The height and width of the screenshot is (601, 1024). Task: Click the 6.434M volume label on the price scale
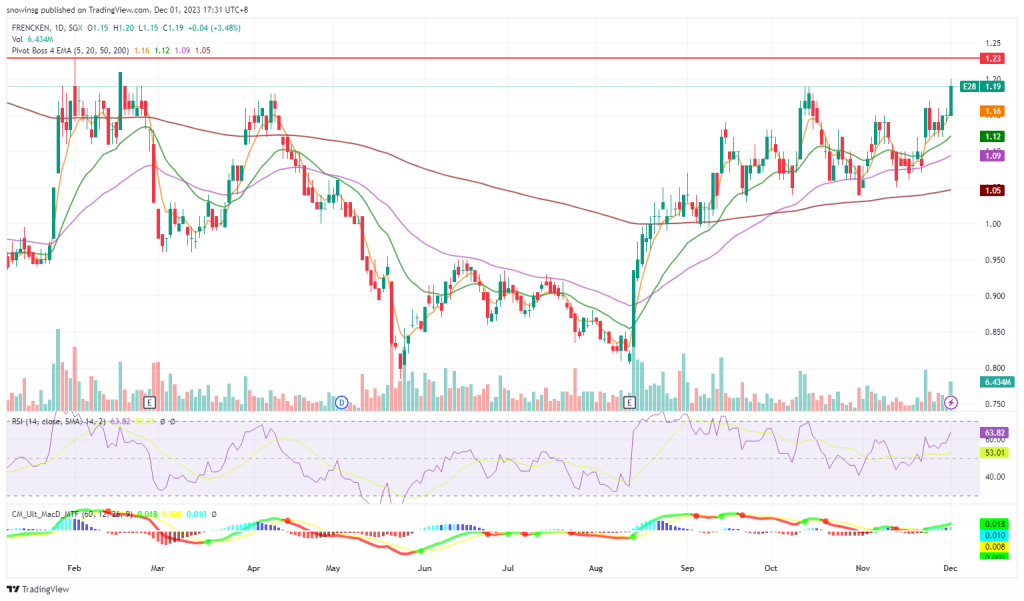pos(997,382)
